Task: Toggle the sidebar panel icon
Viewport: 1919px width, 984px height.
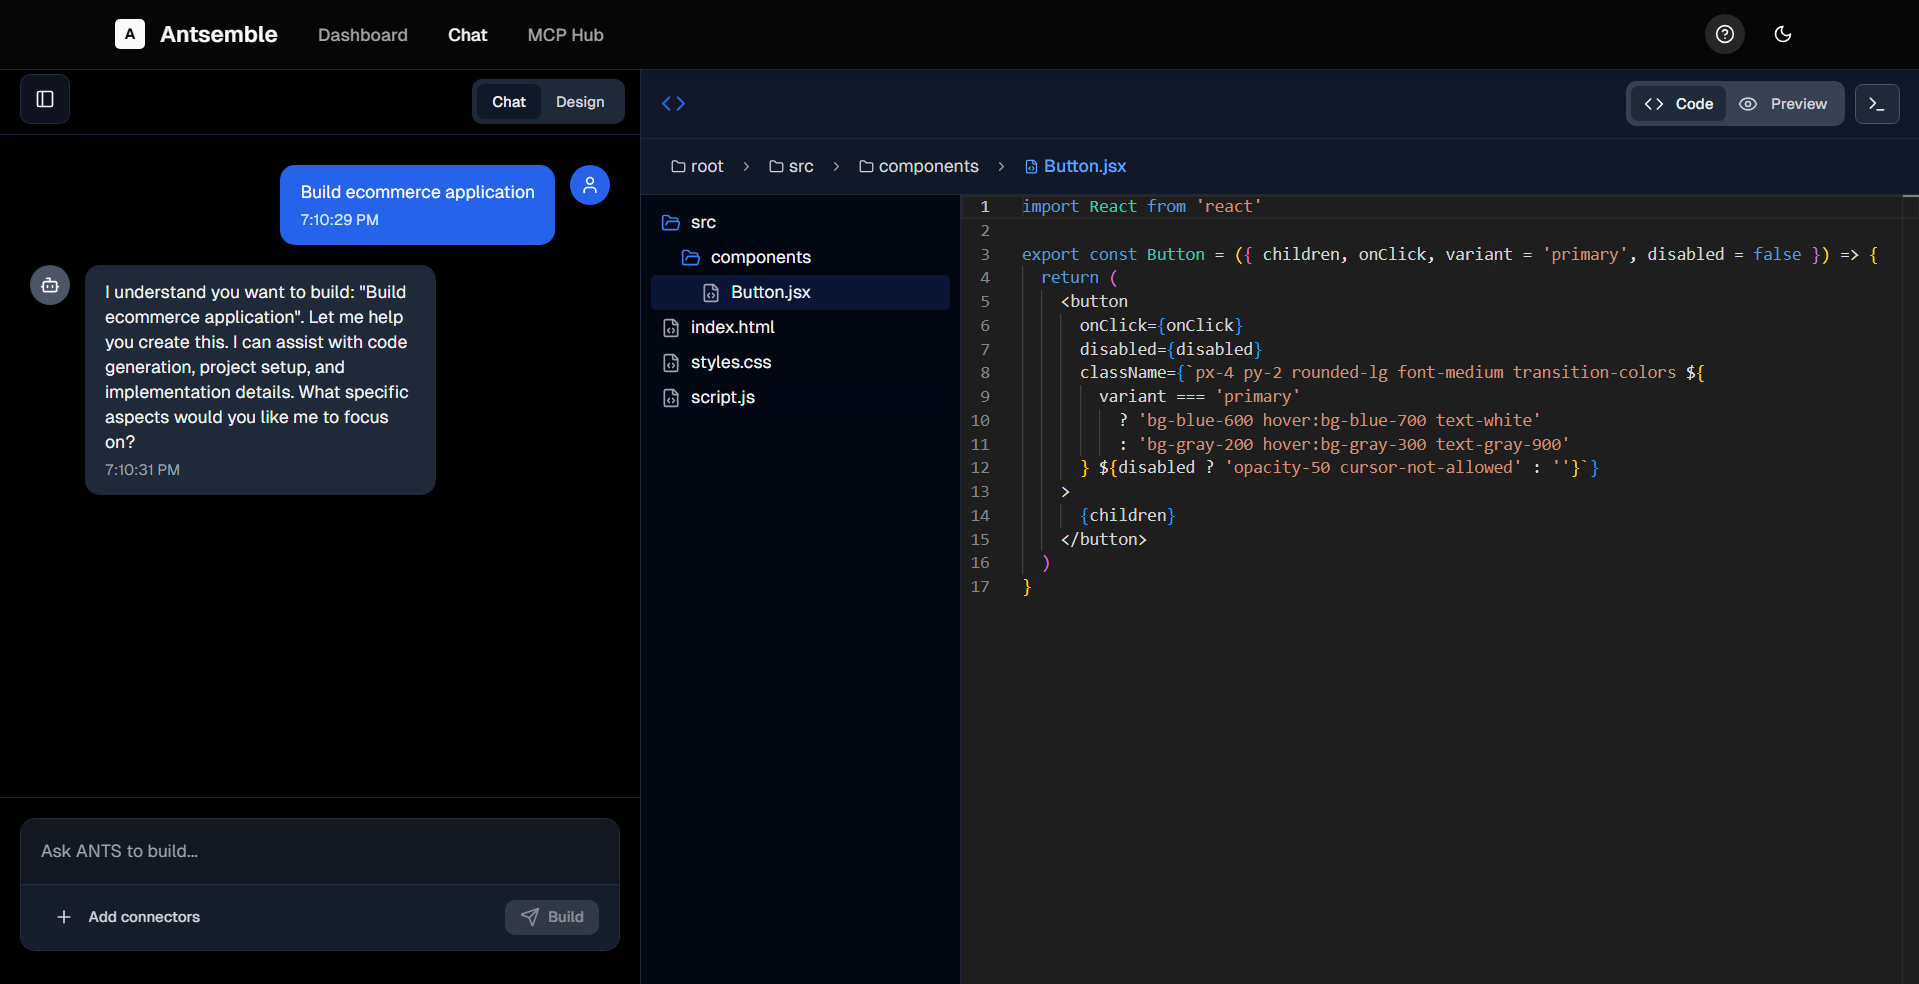Action: [x=44, y=99]
